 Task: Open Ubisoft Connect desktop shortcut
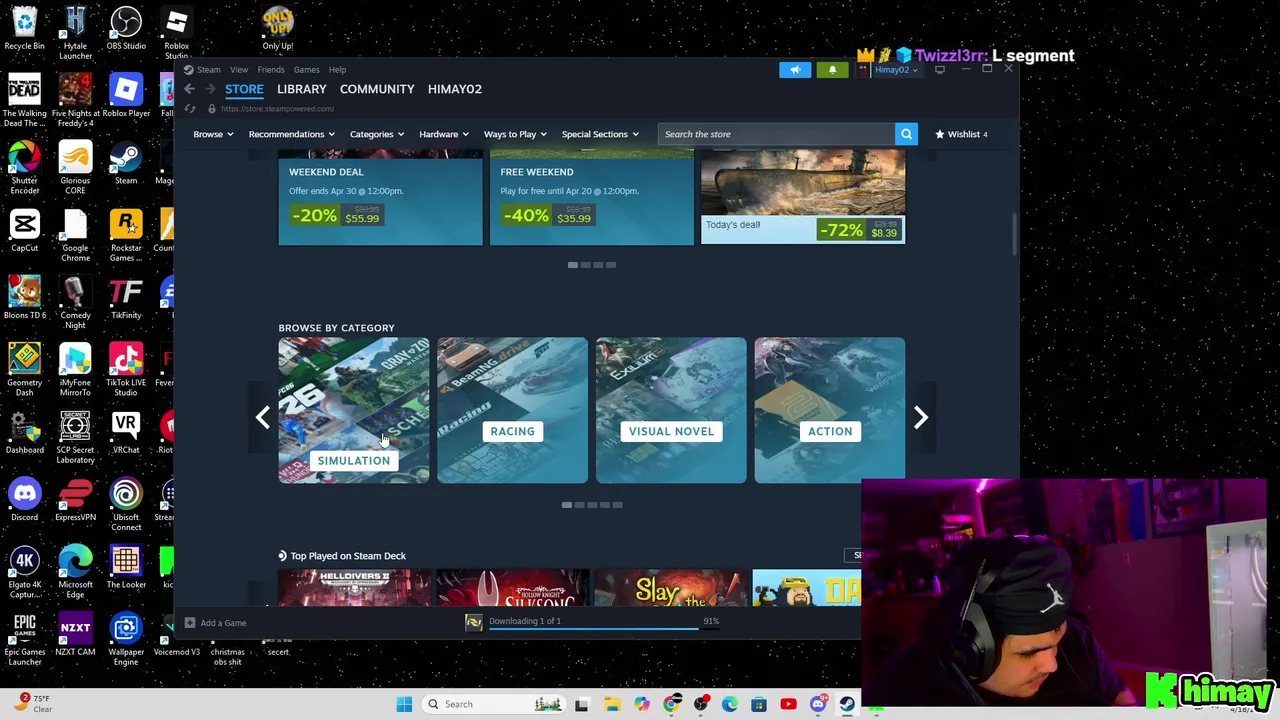coord(126,504)
